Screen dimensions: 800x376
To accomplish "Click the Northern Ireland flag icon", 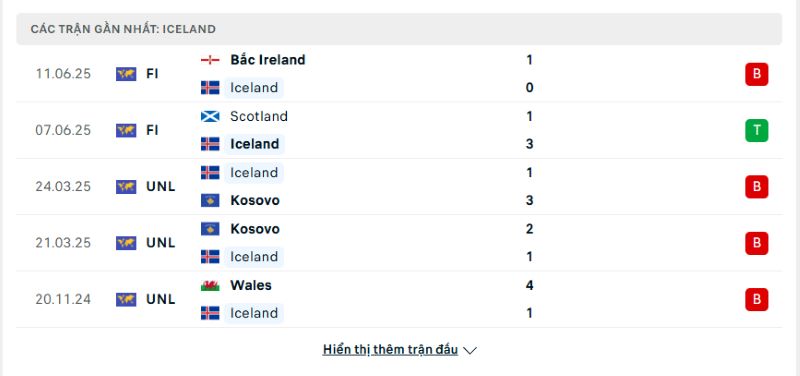I will 210,60.
